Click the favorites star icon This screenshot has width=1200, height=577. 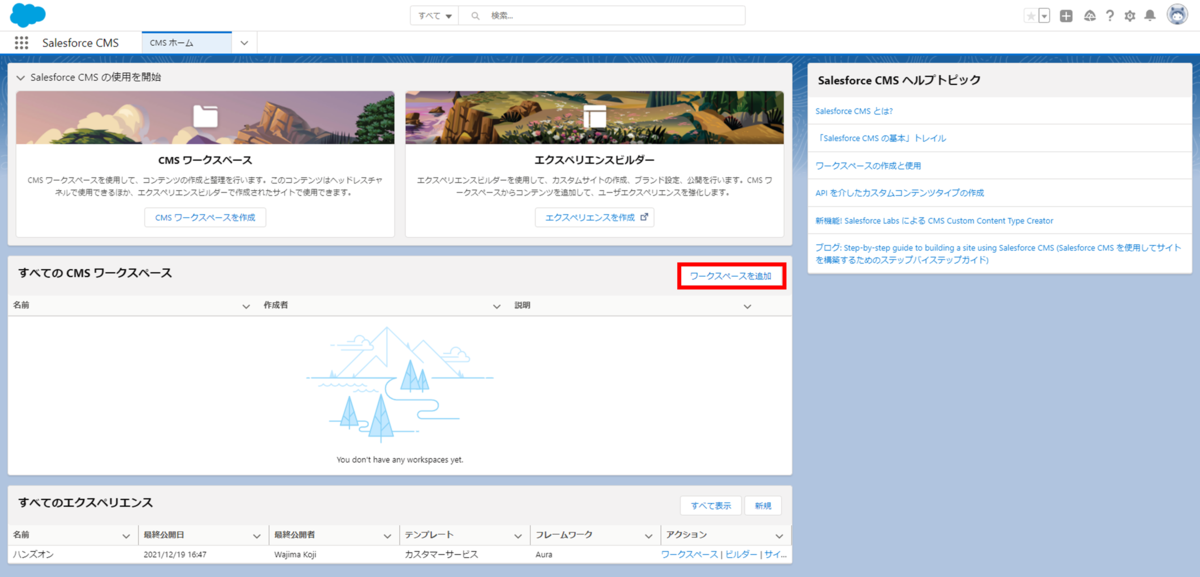(x=1031, y=16)
